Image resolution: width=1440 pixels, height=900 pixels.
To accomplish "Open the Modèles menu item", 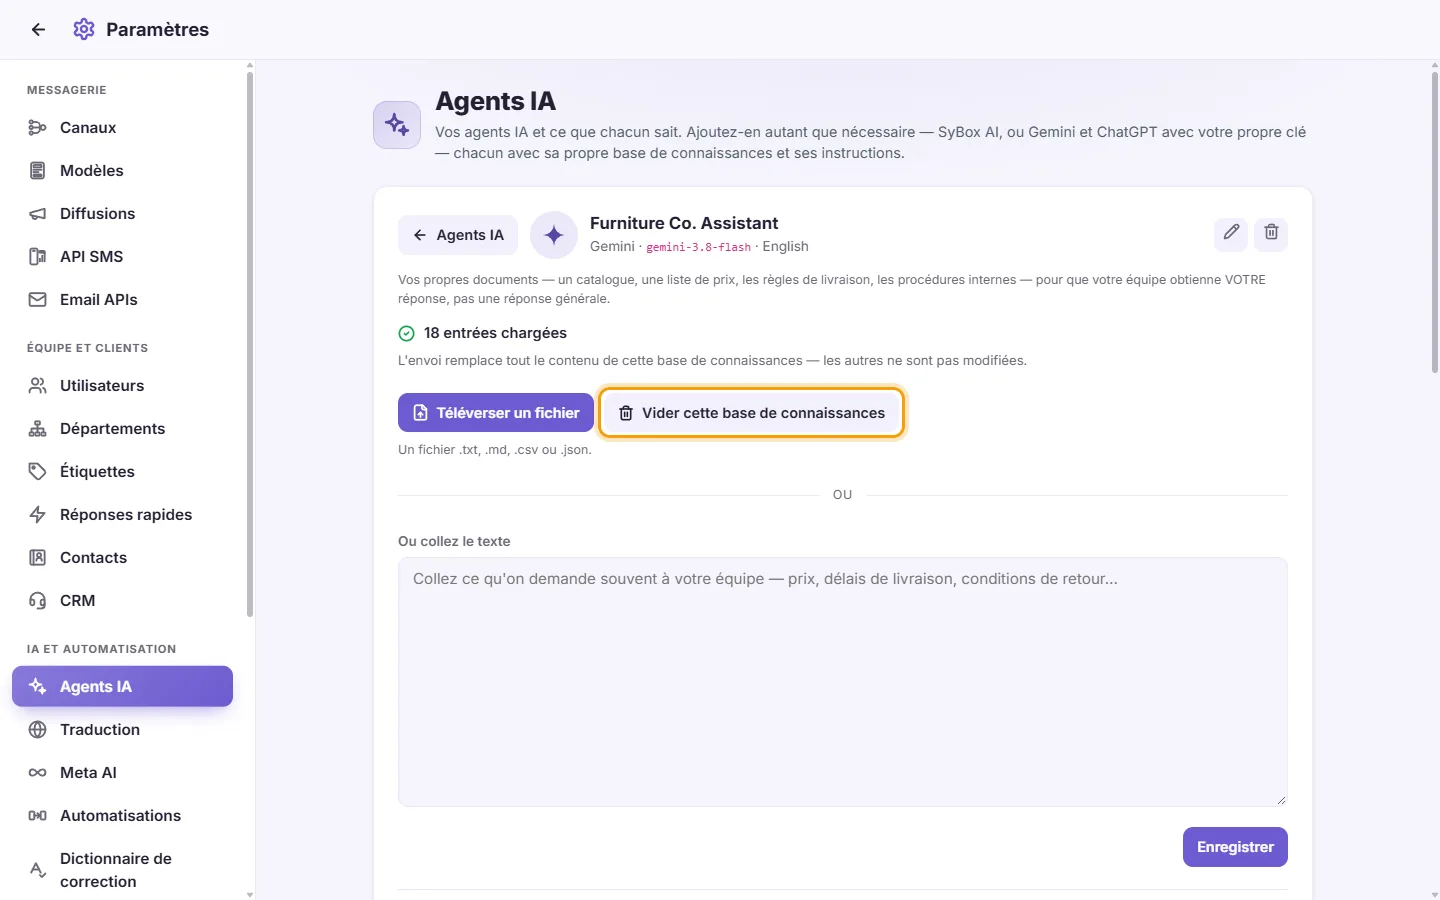I will [122, 171].
